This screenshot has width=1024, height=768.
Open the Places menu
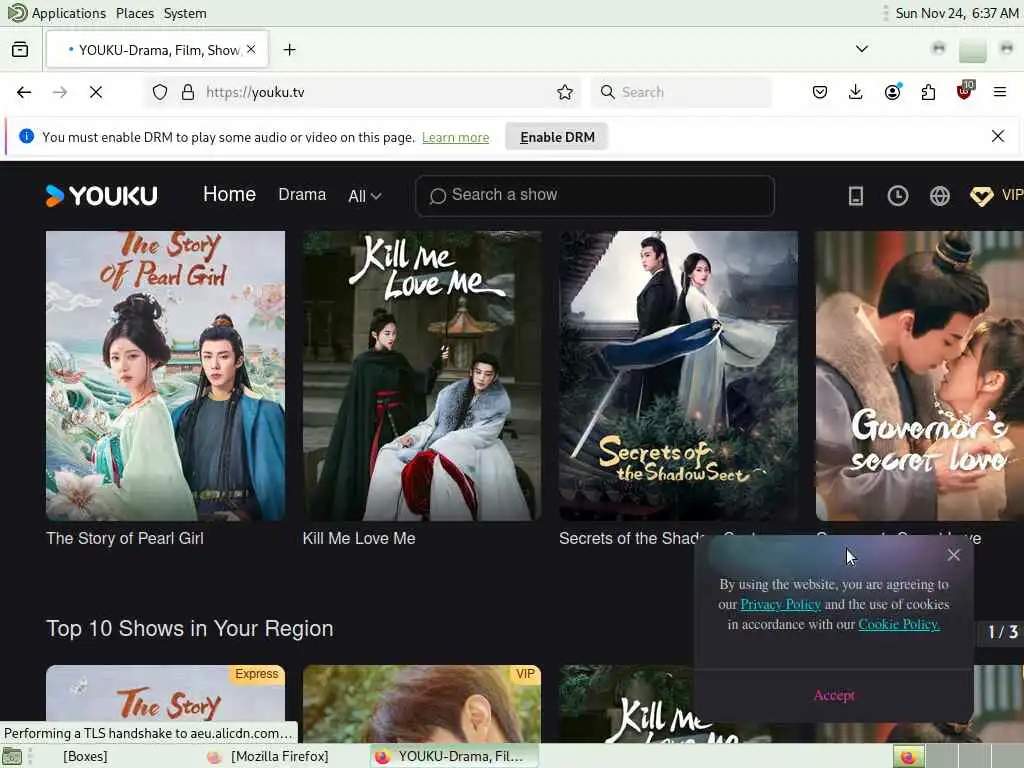click(135, 13)
